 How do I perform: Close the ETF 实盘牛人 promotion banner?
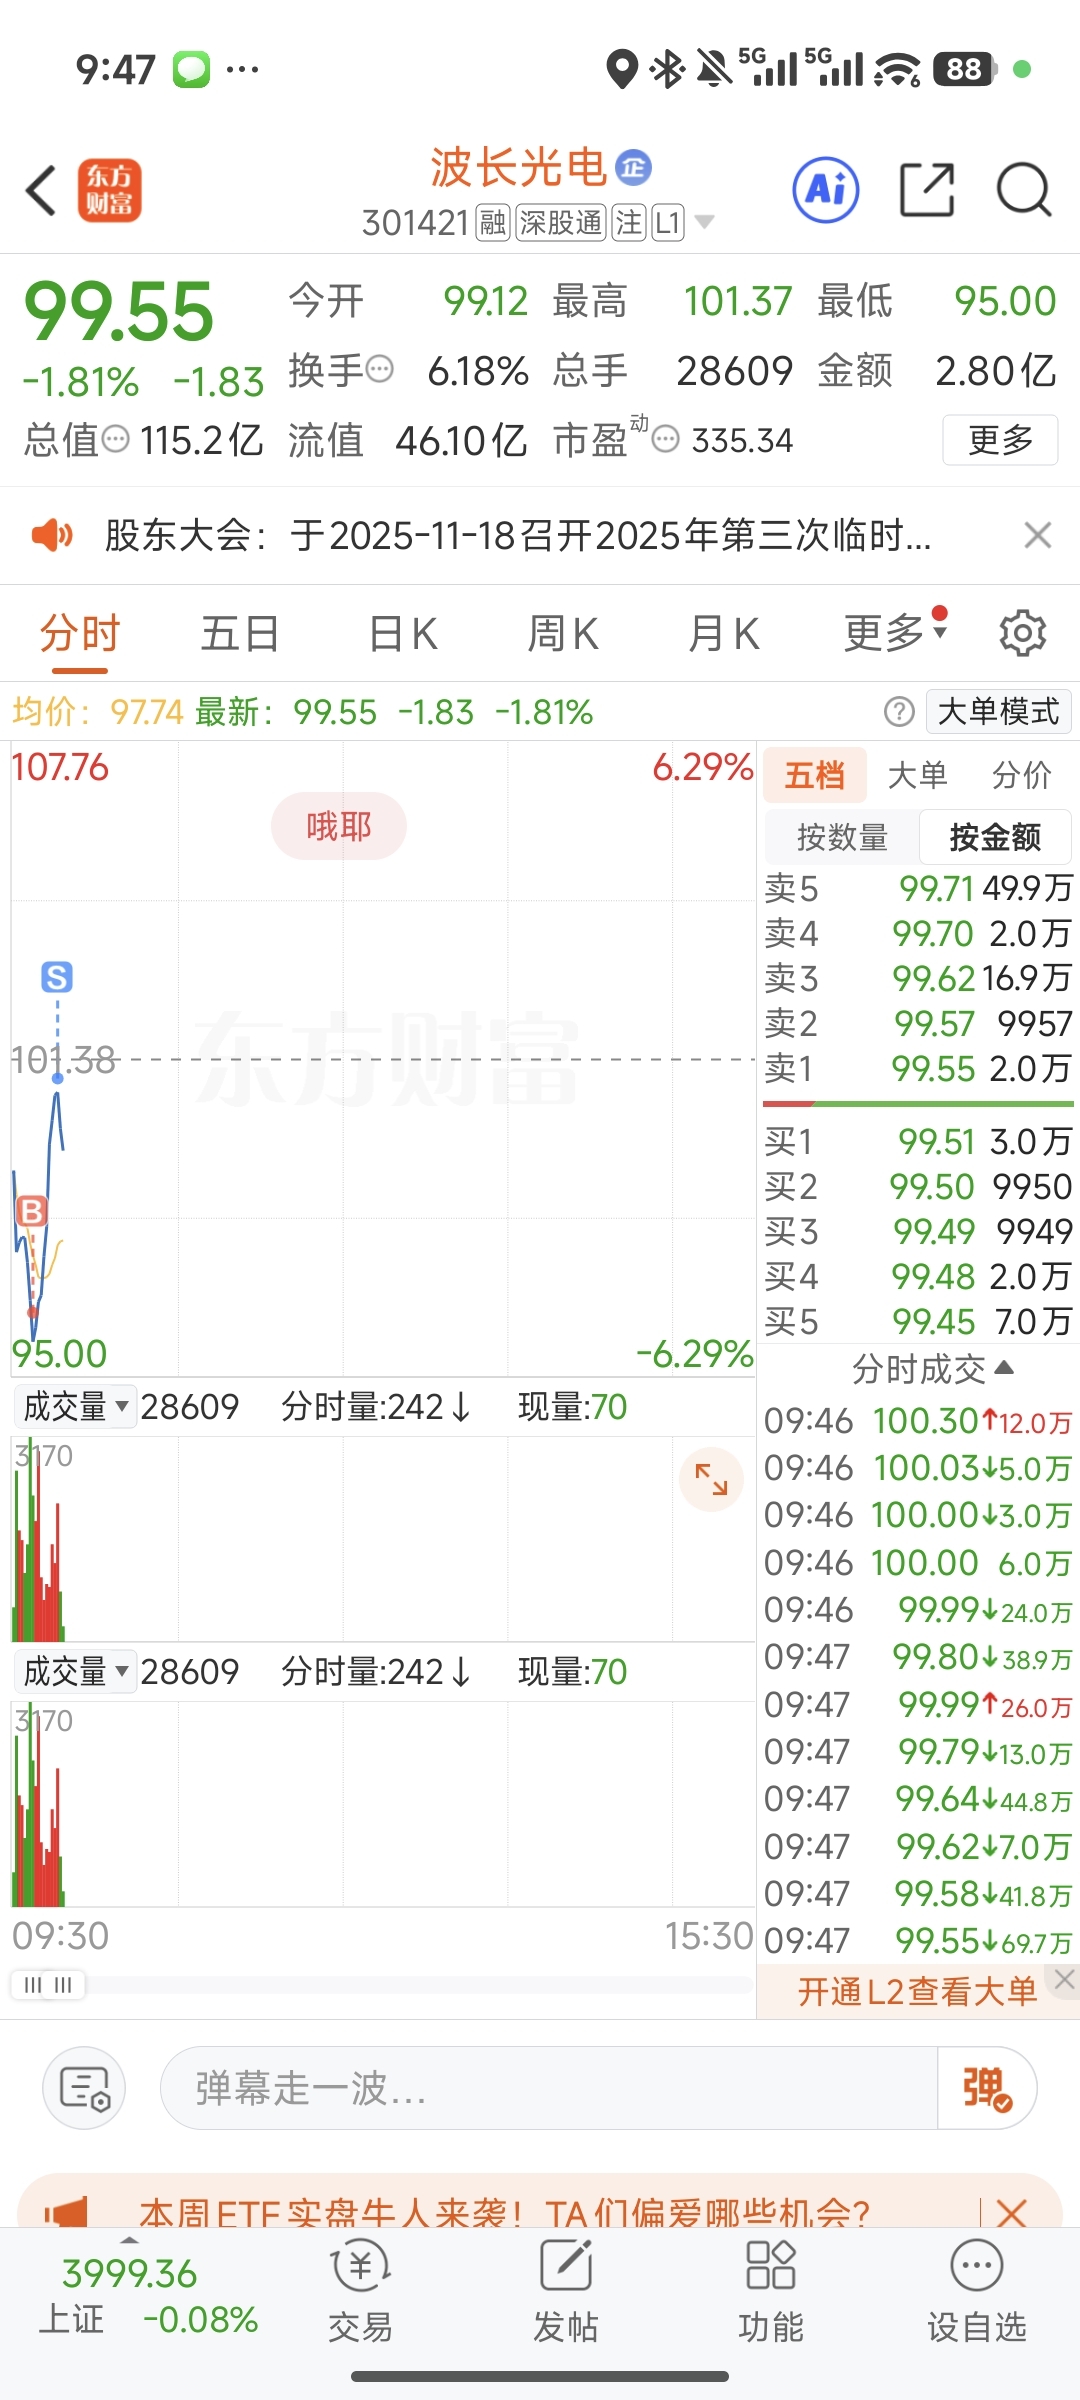pyautogui.click(x=1012, y=2212)
